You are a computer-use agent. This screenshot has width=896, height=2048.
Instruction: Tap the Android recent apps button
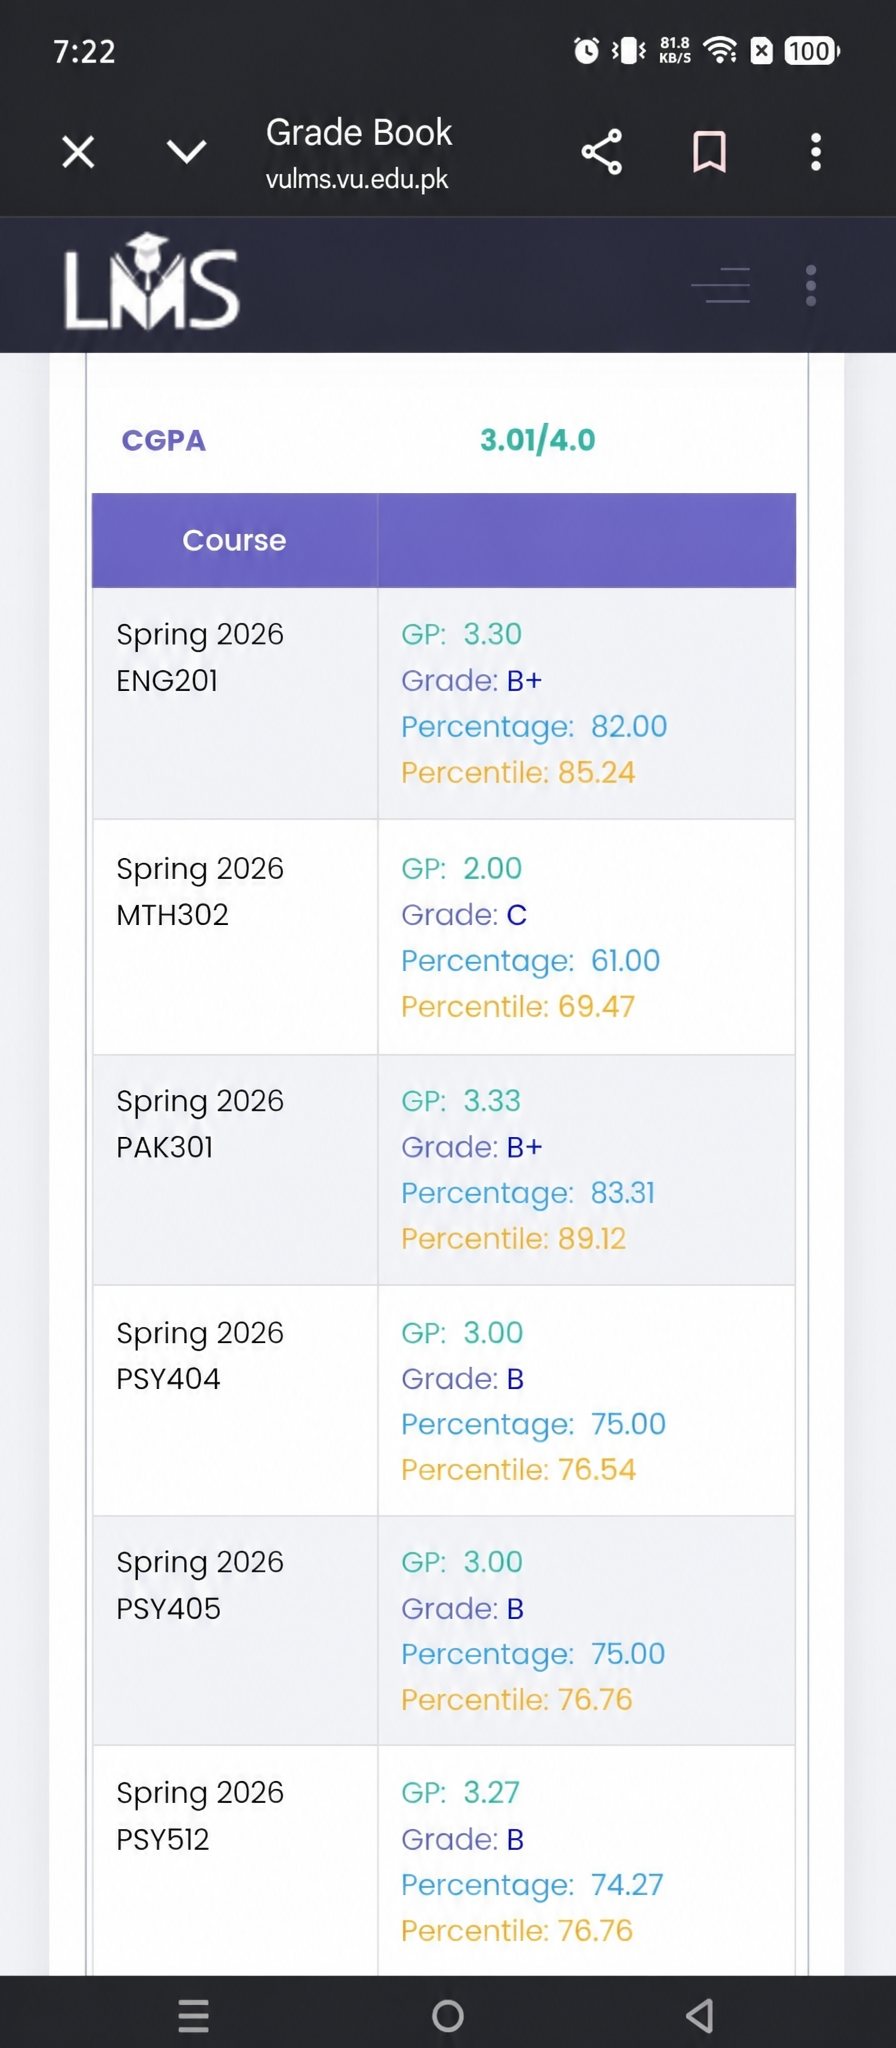tap(194, 2015)
